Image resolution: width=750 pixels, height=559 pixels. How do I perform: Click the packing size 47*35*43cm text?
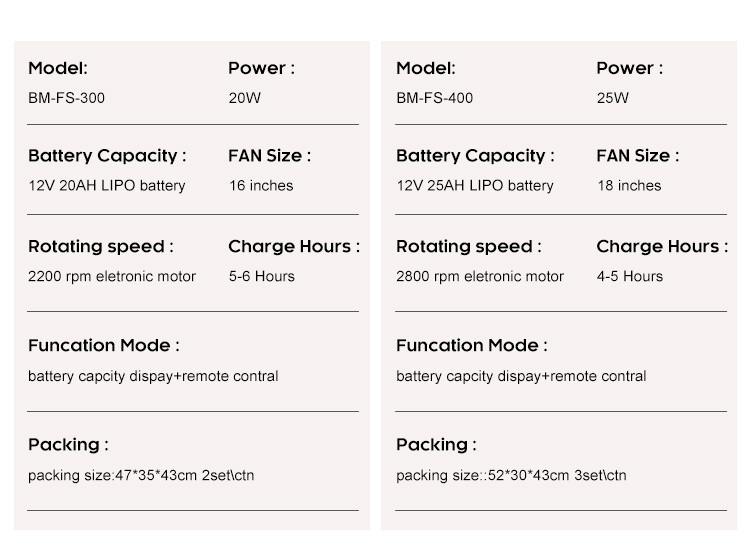pyautogui.click(x=141, y=475)
